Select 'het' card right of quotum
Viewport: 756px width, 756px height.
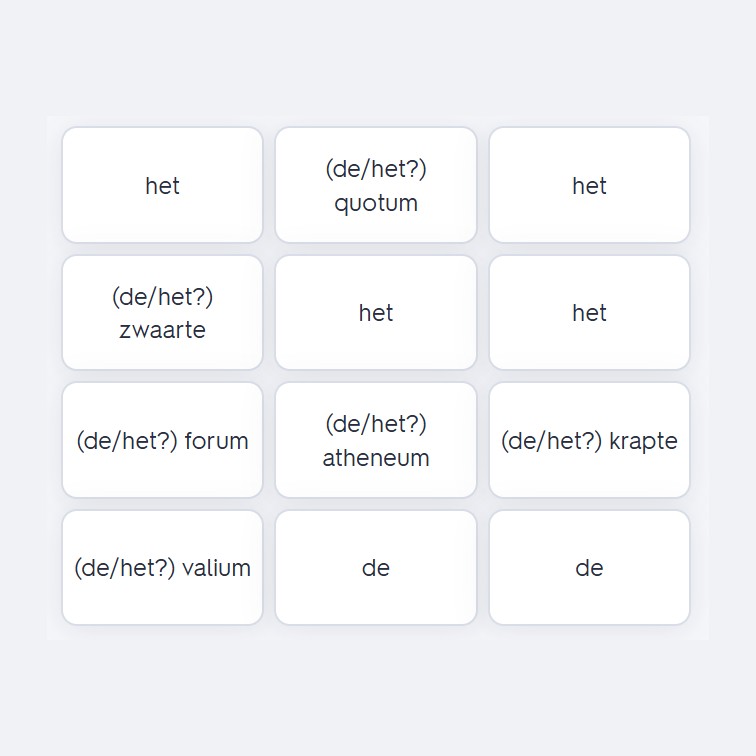(589, 185)
